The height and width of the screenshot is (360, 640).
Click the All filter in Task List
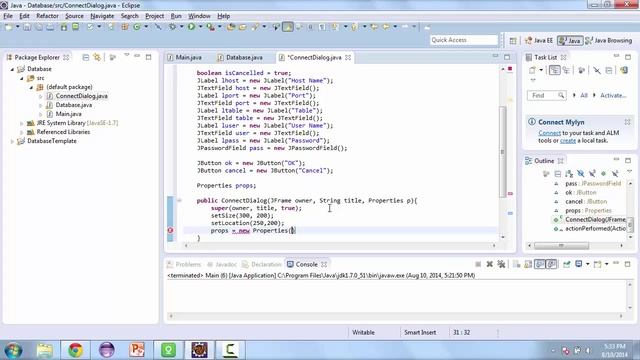584,95
